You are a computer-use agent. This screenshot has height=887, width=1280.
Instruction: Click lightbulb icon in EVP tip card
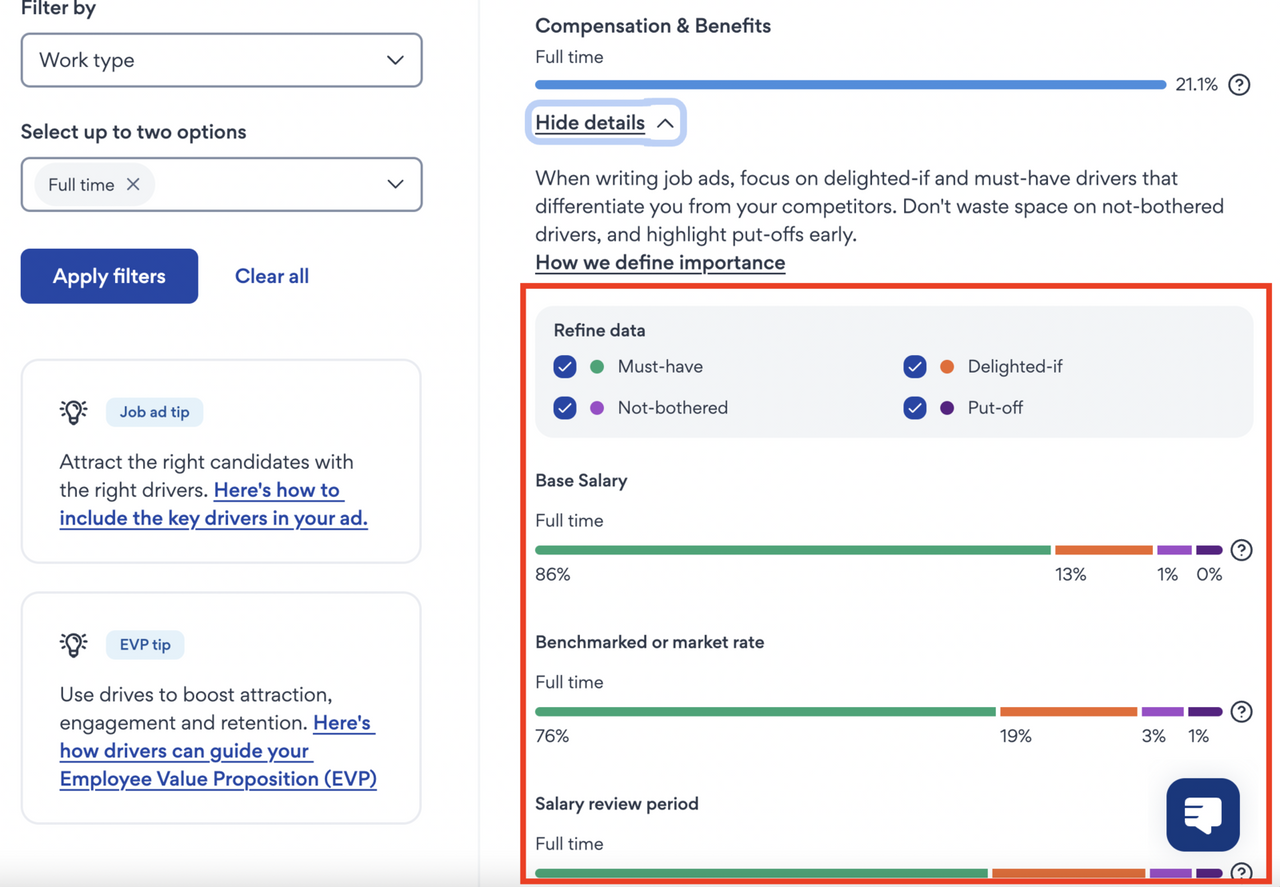pos(73,645)
